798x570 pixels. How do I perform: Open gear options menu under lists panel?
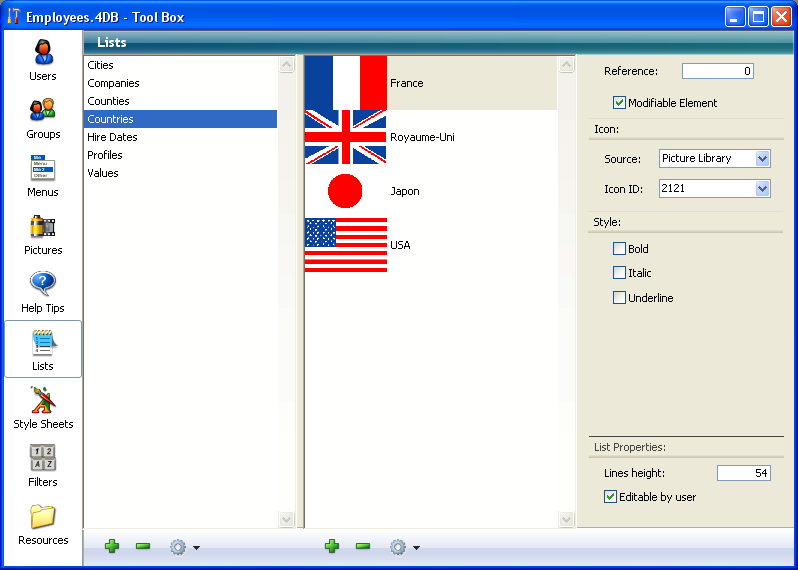[x=183, y=547]
